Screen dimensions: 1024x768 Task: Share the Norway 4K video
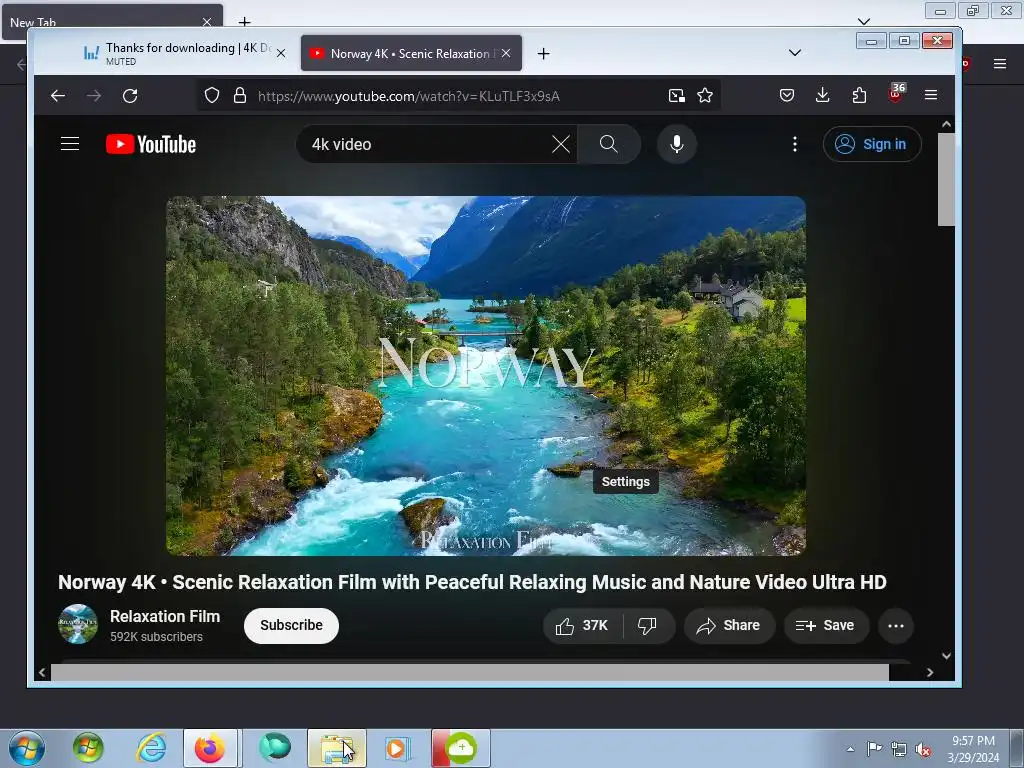[x=729, y=626]
